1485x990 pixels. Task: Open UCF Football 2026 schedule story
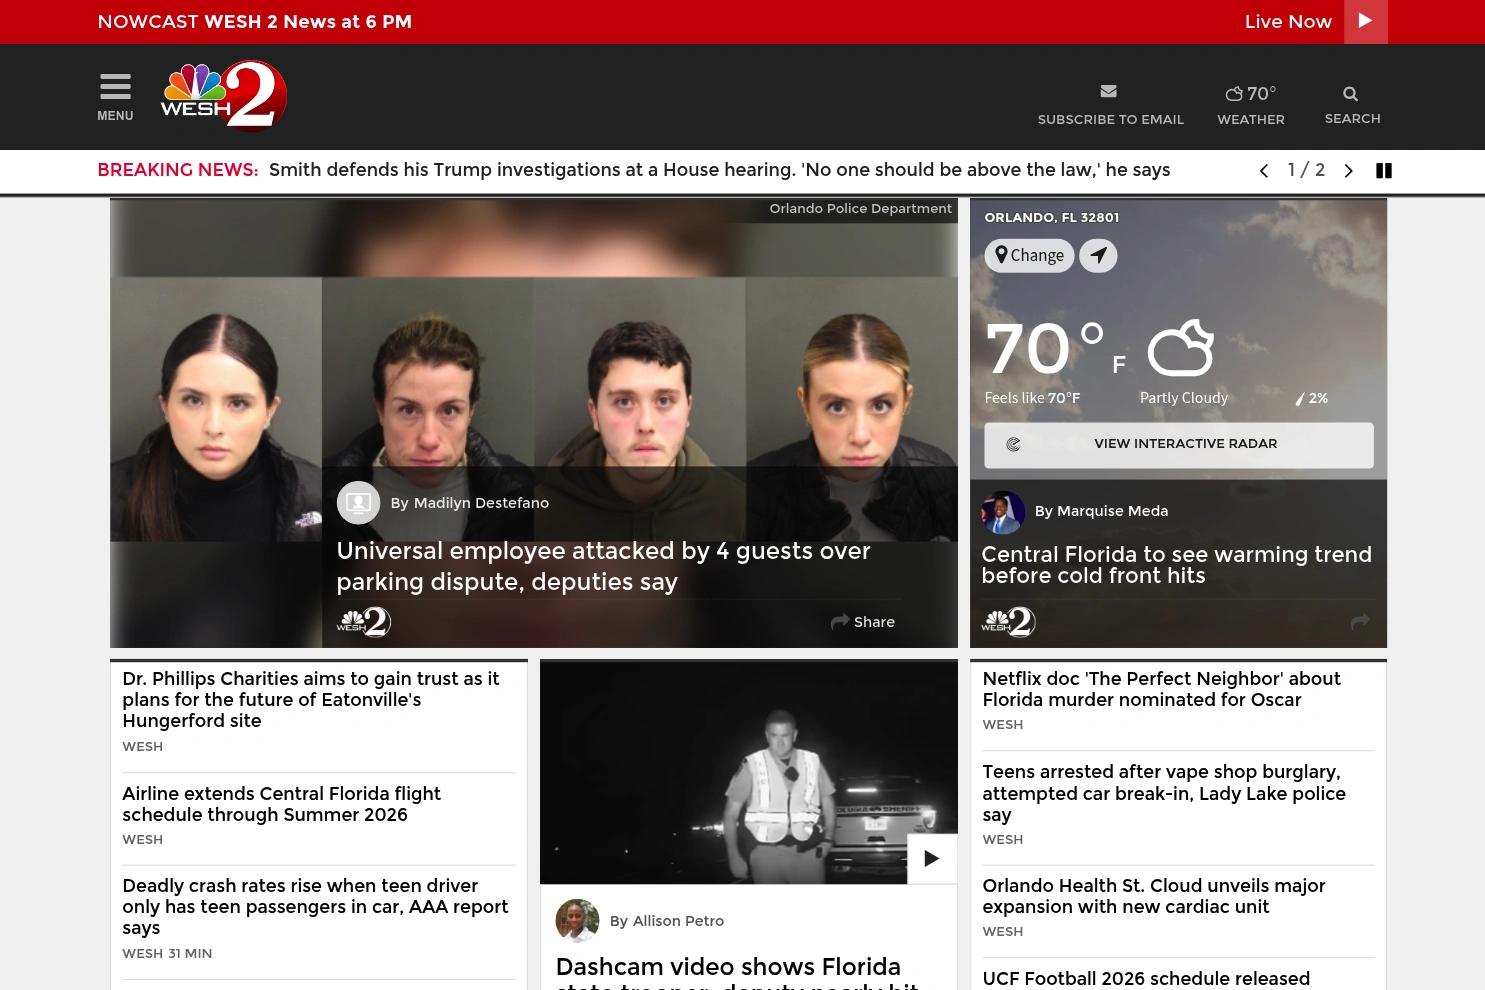coord(1146,979)
